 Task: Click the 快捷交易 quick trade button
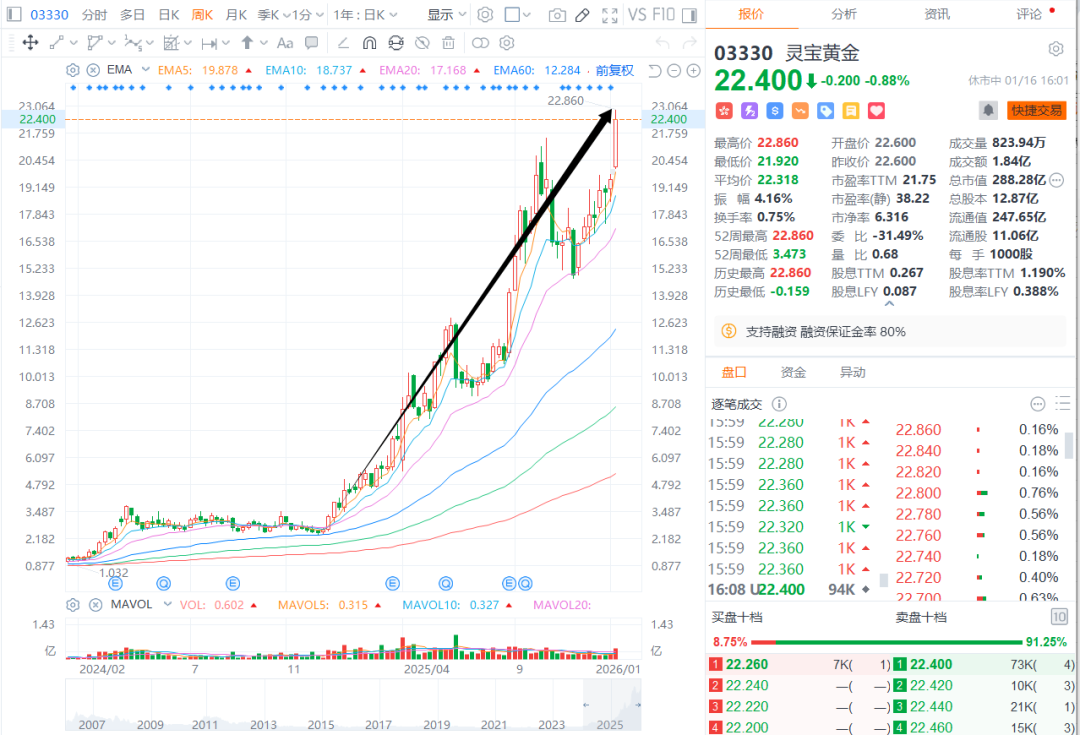coord(1037,110)
